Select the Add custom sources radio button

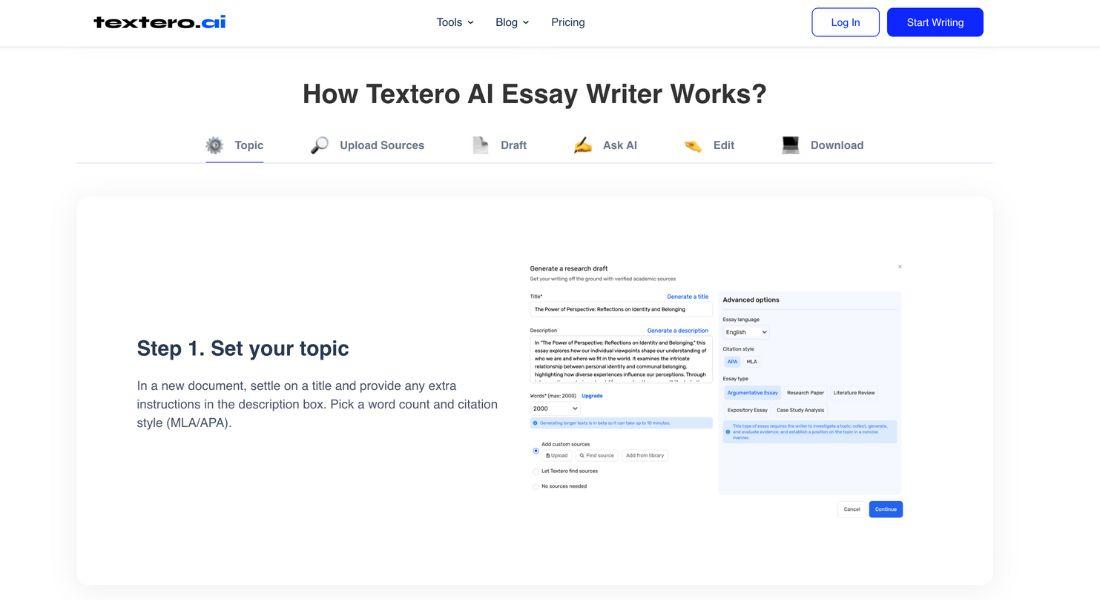536,450
